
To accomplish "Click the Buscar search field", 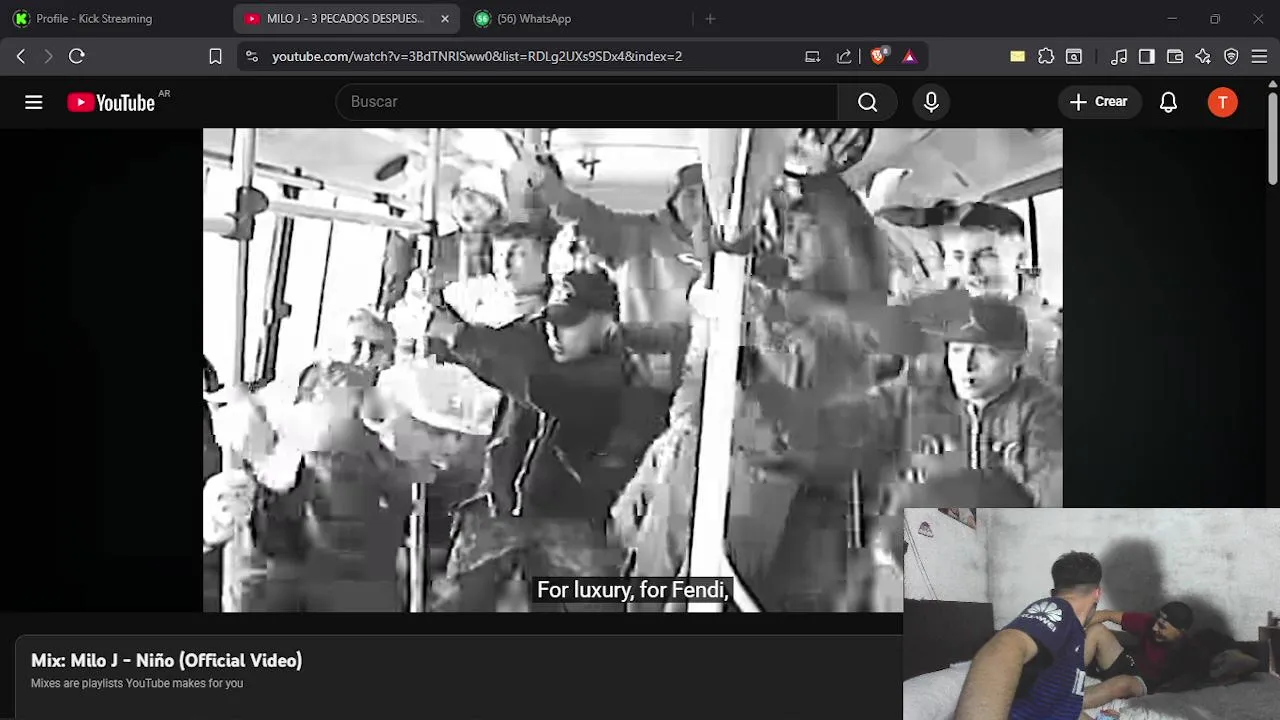I will pos(587,102).
